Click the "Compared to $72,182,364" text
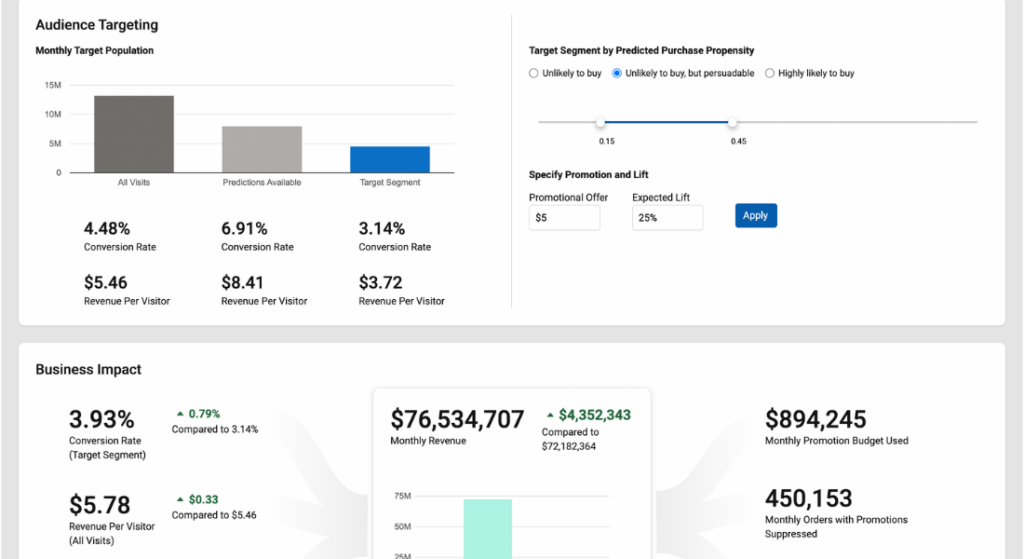The image size is (1024, 559). click(570, 439)
